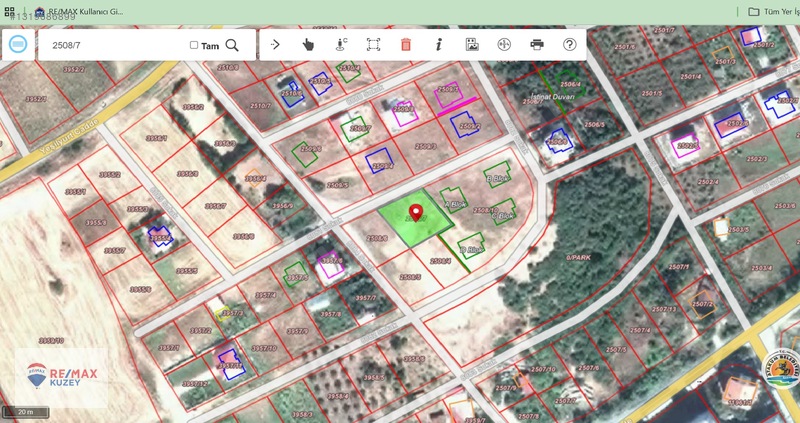Select the A Blok building outline
Viewport: 800px width, 423px height.
453,200
